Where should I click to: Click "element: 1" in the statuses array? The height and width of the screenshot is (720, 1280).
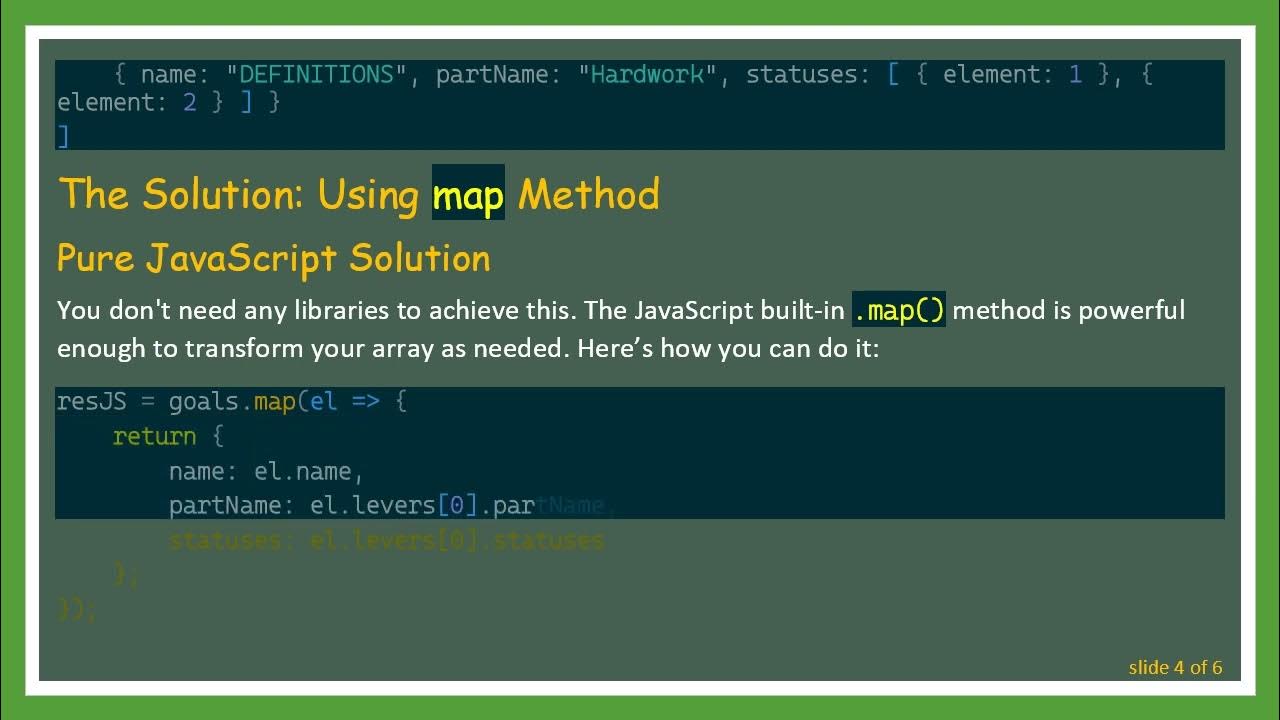[x=1012, y=74]
